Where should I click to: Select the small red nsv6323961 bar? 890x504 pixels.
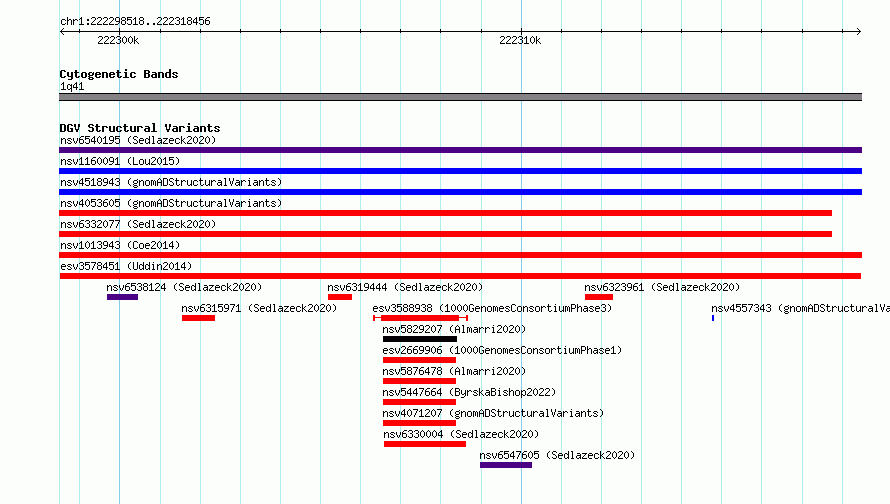tap(599, 297)
